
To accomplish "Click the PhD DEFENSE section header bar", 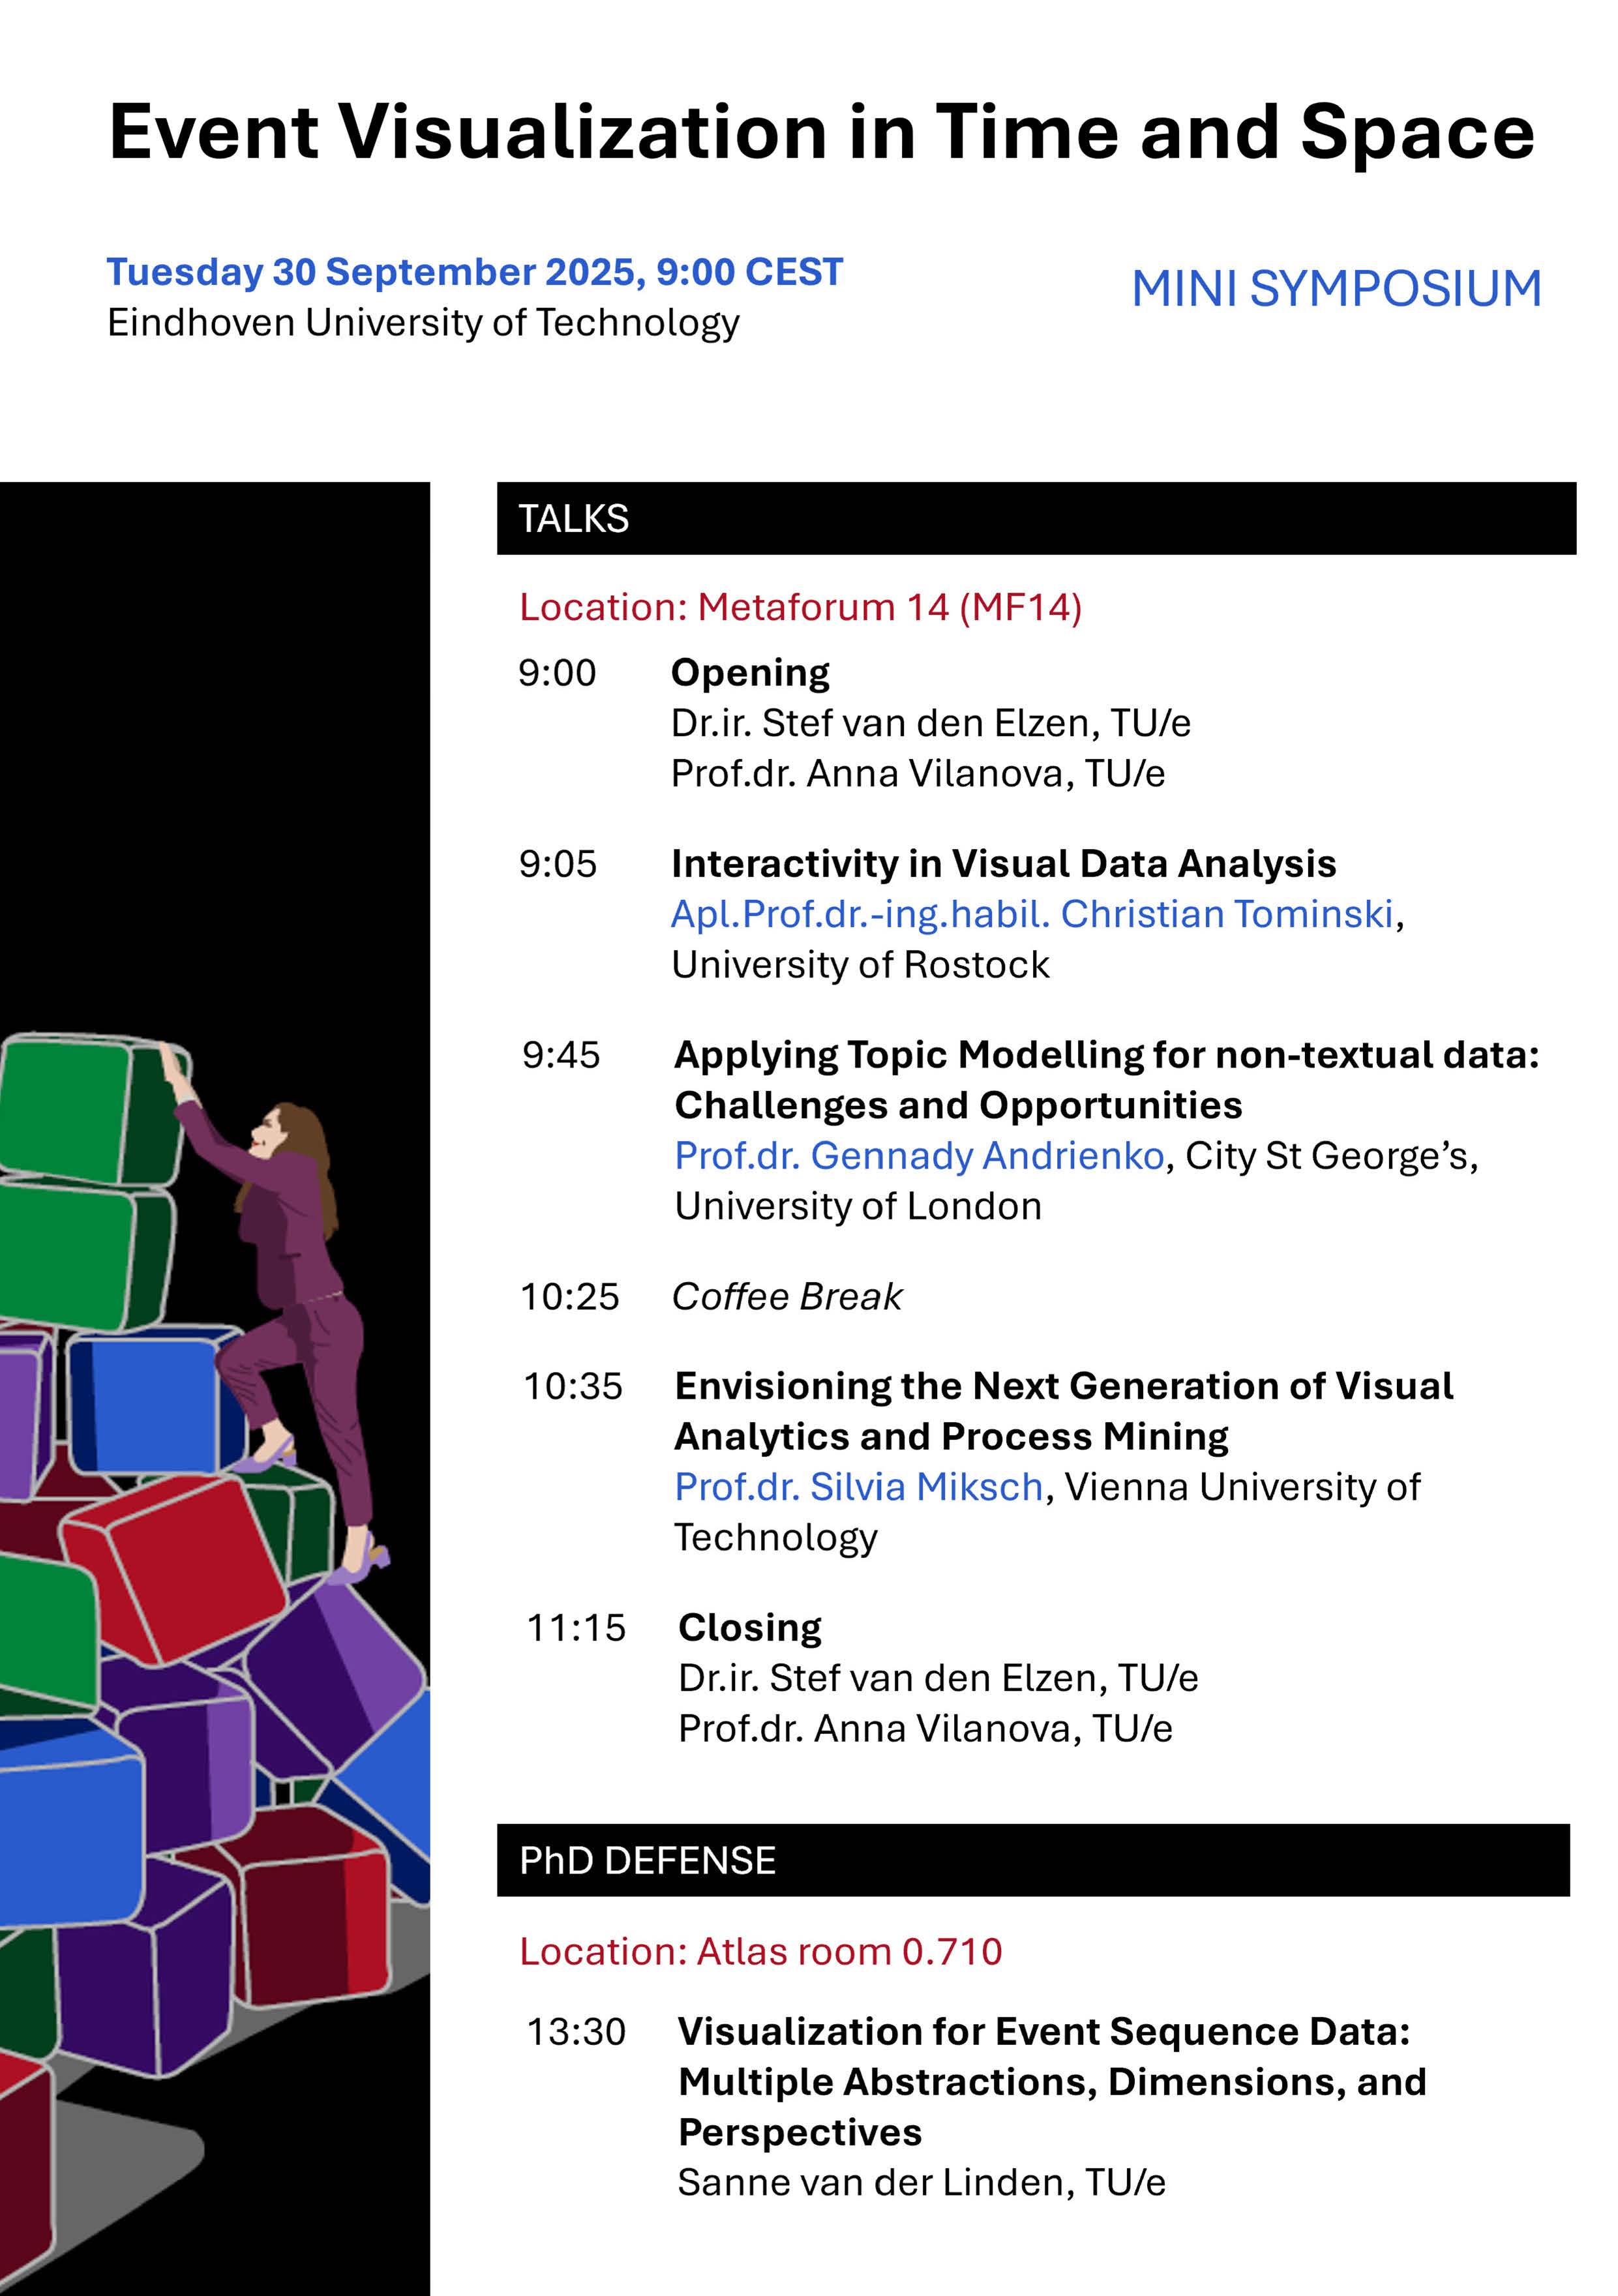I will 1032,1861.
